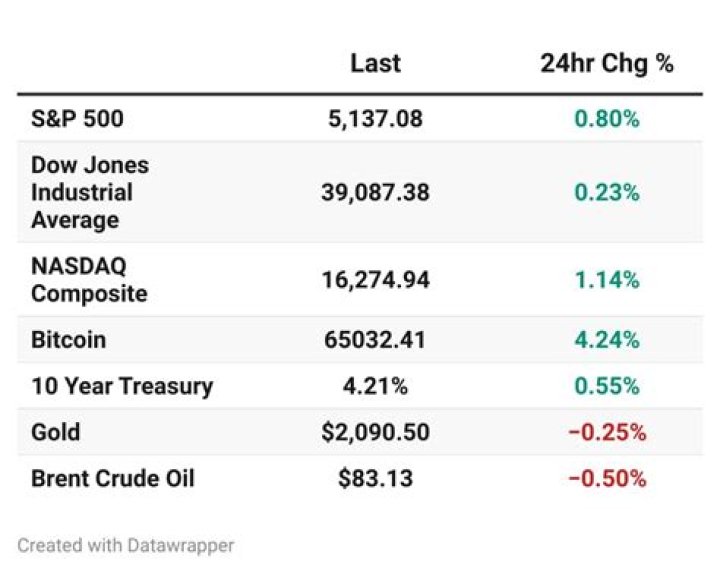Select the Bitcoin row label
Image resolution: width=720 pixels, height=574 pixels.
pyautogui.click(x=68, y=340)
